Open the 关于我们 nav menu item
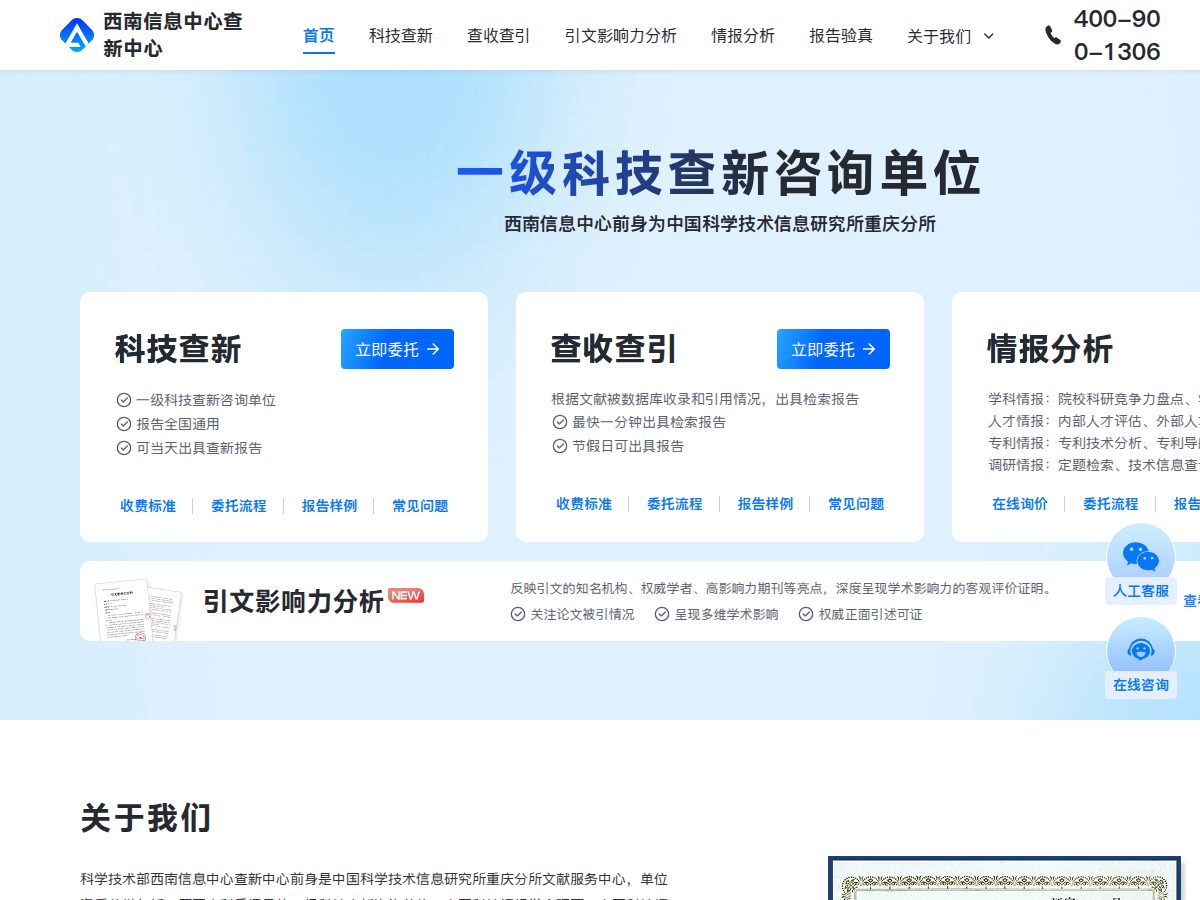 click(939, 36)
